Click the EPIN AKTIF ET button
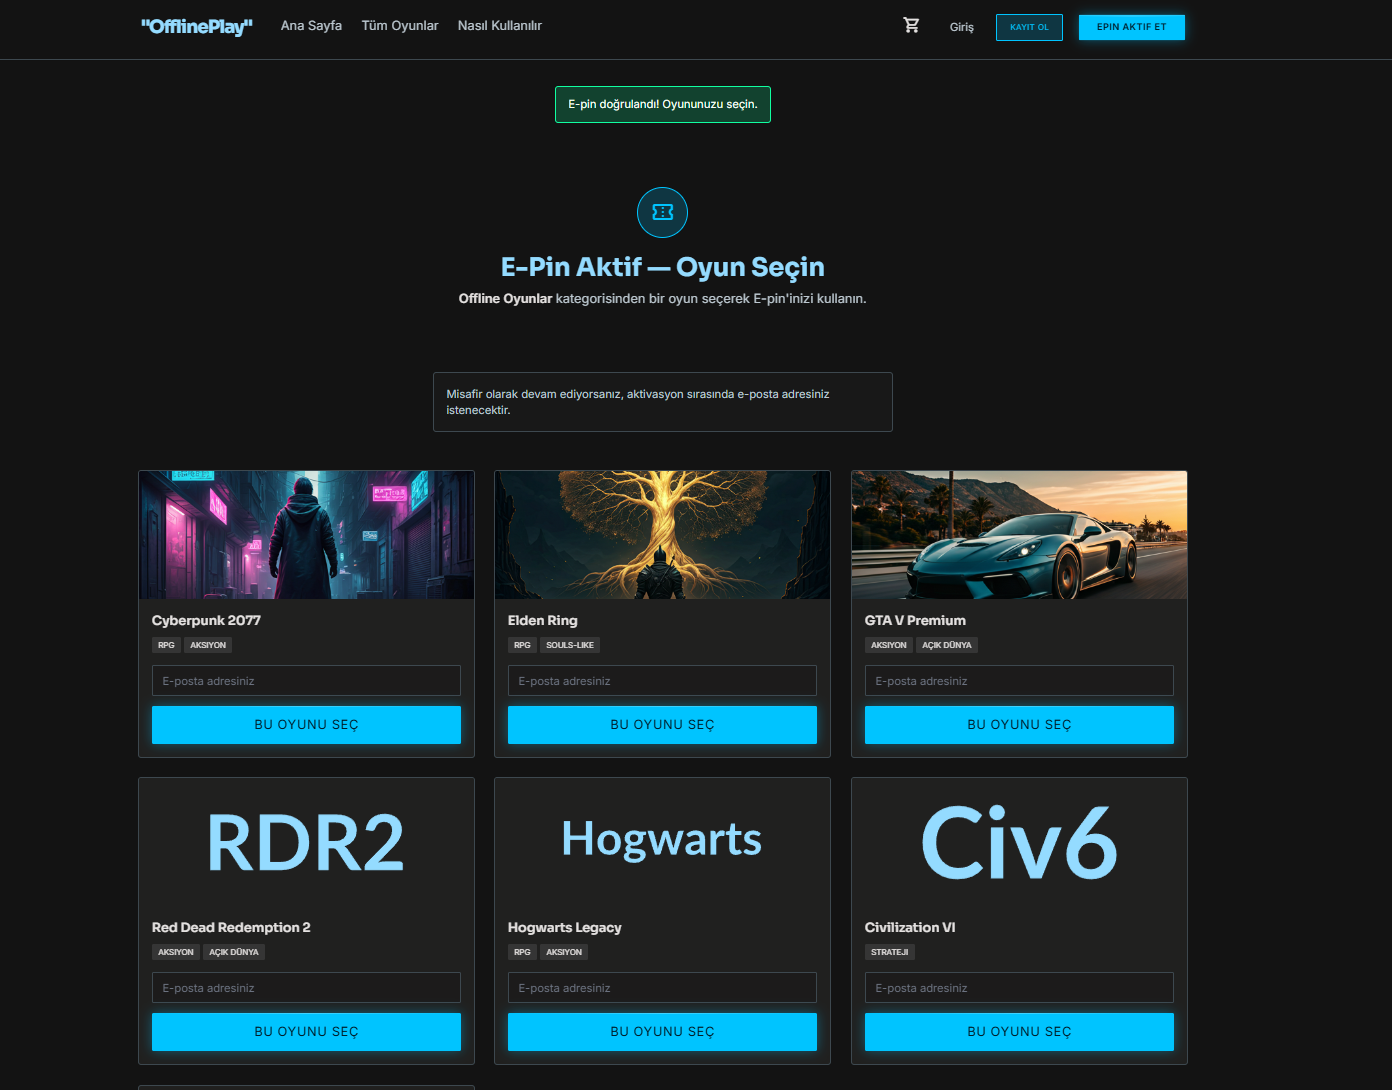The image size is (1392, 1090). [1132, 27]
